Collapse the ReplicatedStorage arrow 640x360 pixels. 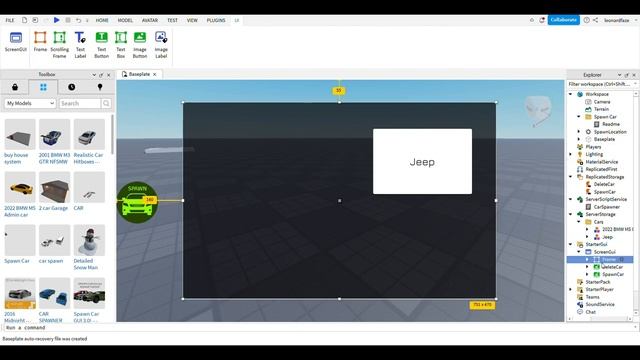(571, 177)
